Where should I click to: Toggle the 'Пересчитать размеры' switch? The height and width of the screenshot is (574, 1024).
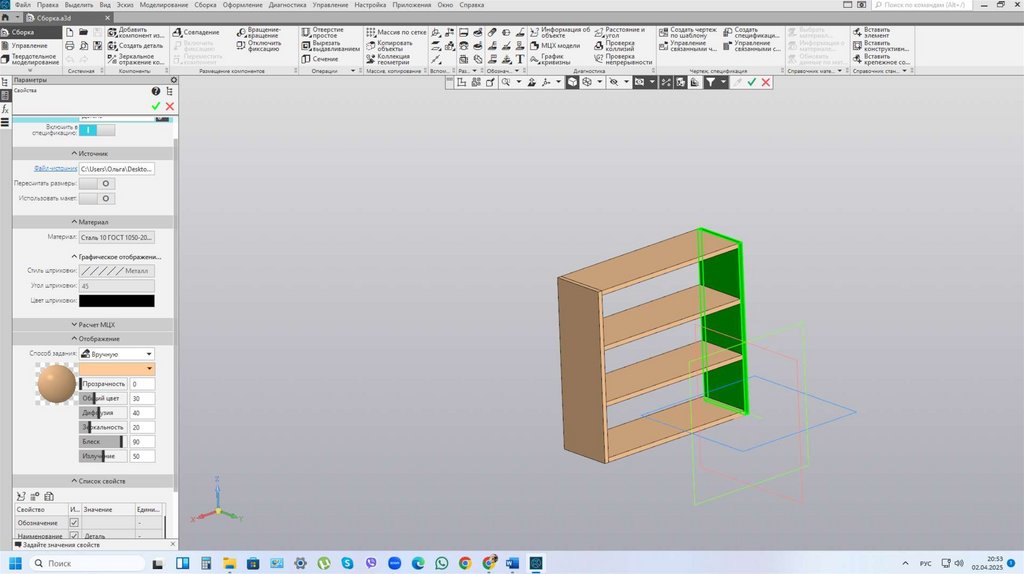[97, 184]
